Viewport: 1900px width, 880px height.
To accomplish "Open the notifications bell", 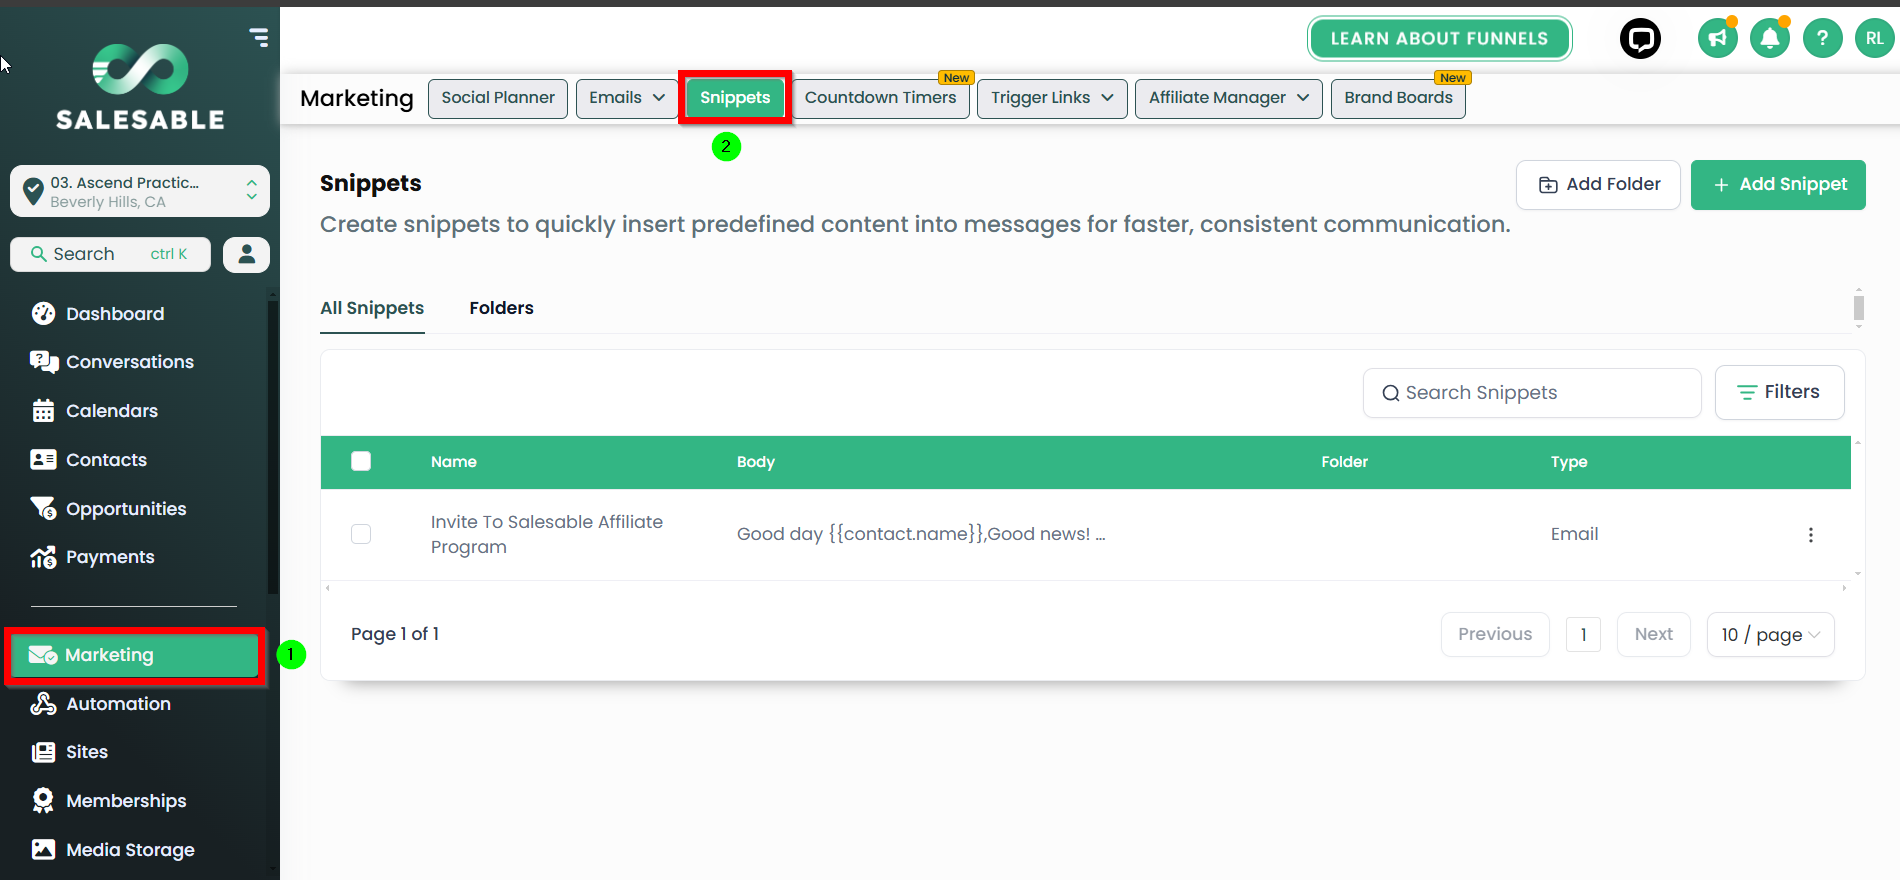I will coord(1770,39).
